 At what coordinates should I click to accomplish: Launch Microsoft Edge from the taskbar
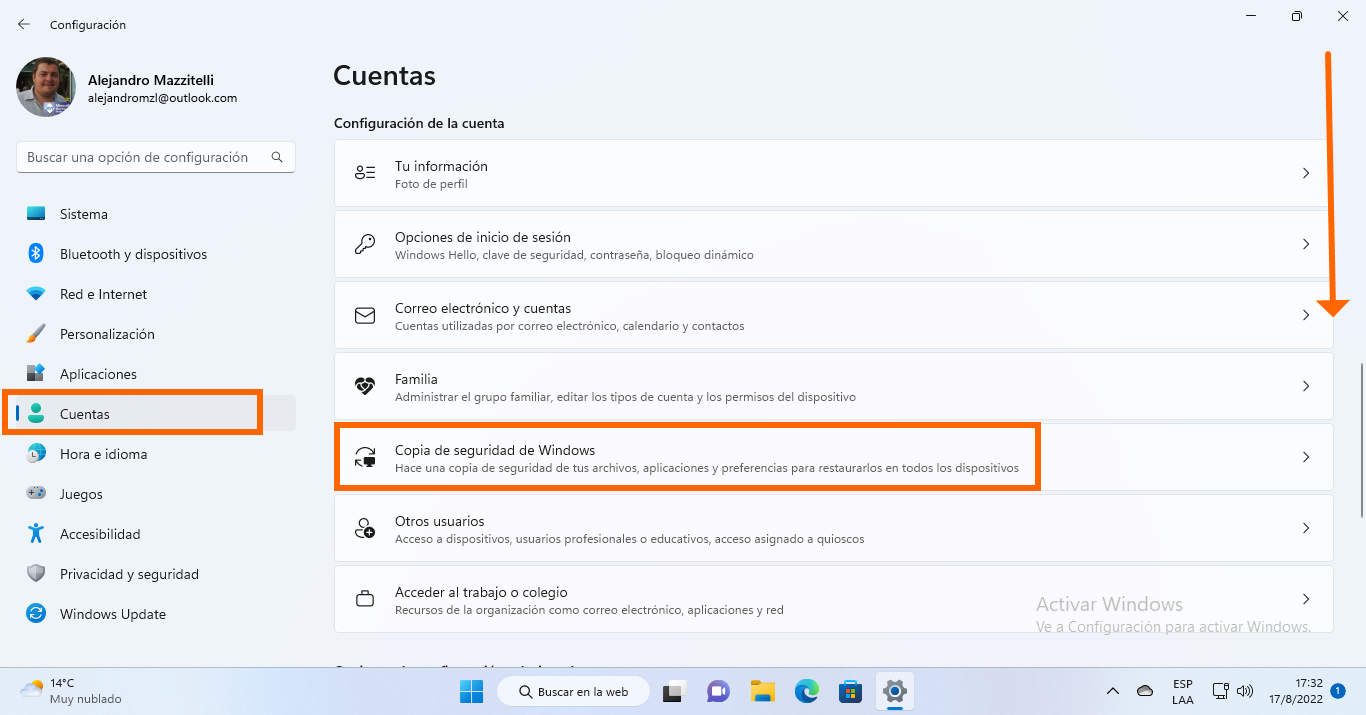[807, 691]
